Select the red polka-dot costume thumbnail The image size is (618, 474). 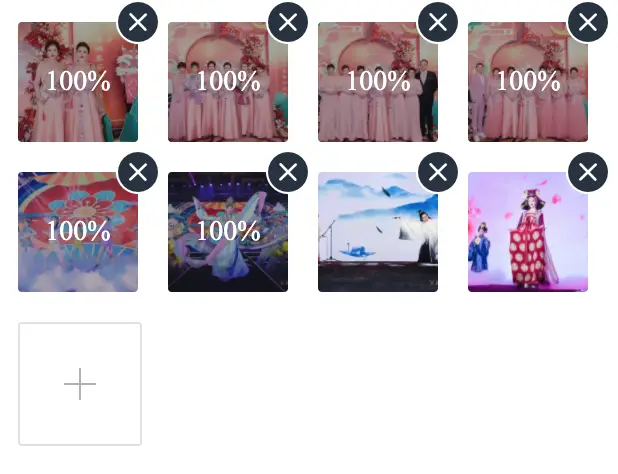pyautogui.click(x=528, y=232)
